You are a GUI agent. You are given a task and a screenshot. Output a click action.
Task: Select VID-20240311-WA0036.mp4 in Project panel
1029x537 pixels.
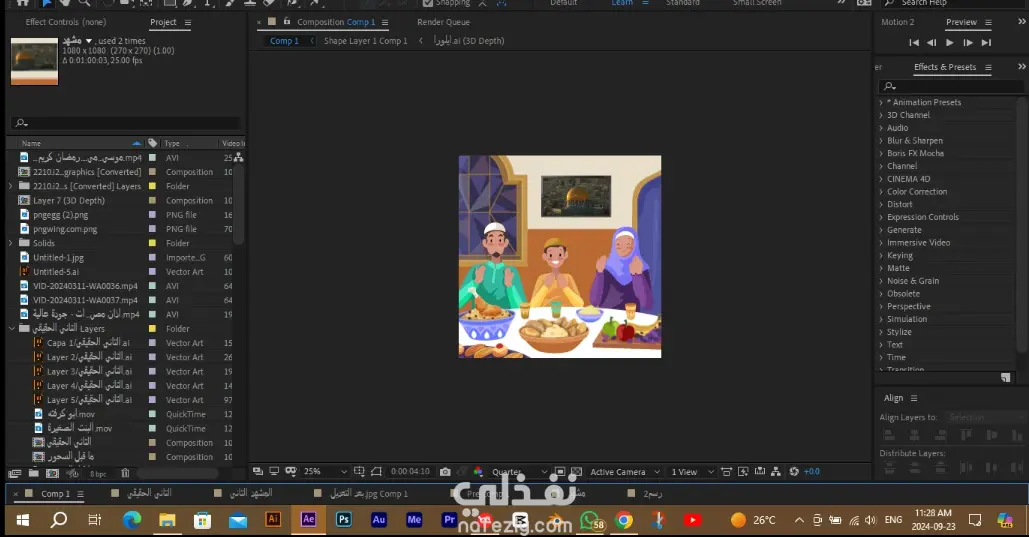tap(85, 286)
